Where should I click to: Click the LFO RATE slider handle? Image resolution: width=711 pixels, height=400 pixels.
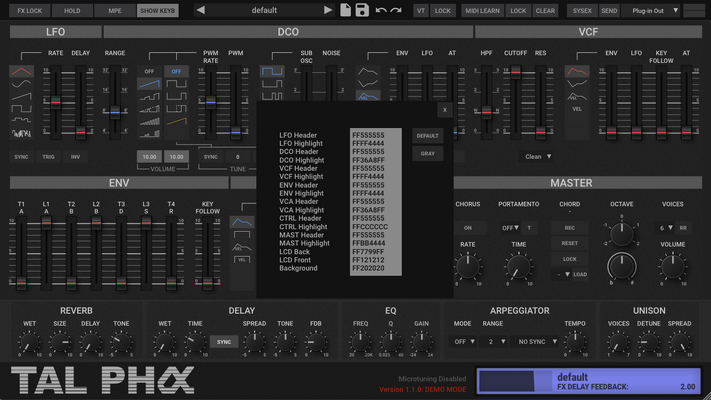tap(55, 102)
